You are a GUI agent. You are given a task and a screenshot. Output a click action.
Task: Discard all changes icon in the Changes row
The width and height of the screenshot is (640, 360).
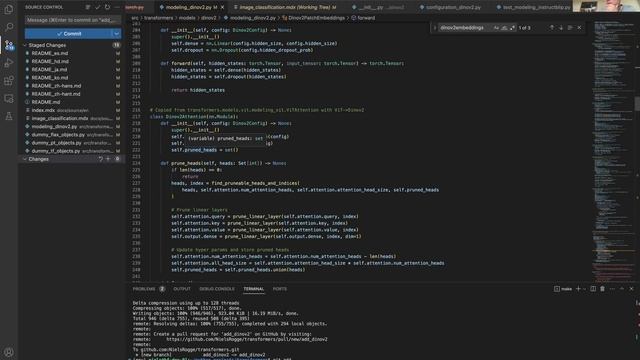(x=100, y=159)
